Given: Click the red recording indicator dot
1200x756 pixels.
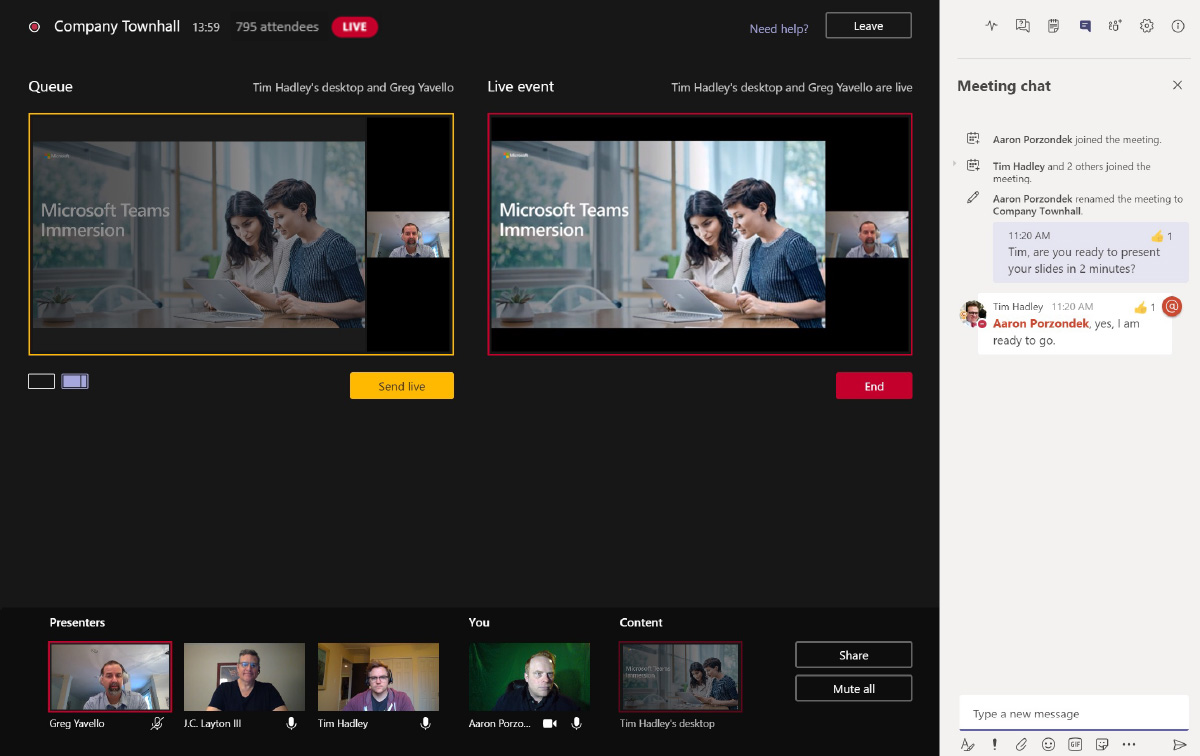Looking at the screenshot, I should pos(35,27).
